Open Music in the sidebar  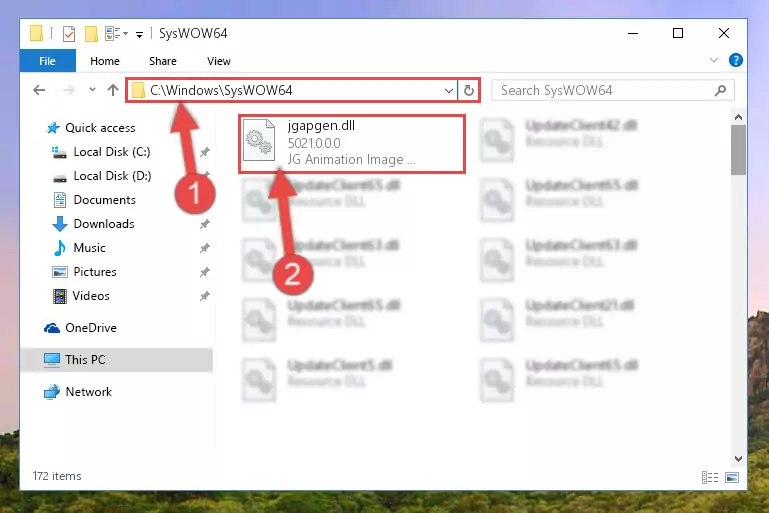(x=89, y=248)
